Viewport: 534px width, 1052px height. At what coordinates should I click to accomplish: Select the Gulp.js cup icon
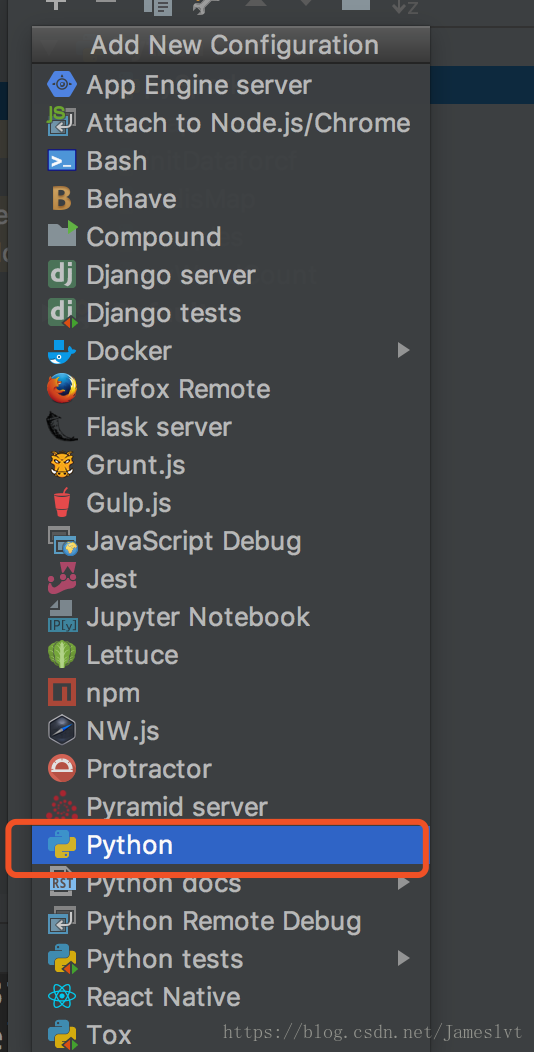click(x=62, y=503)
